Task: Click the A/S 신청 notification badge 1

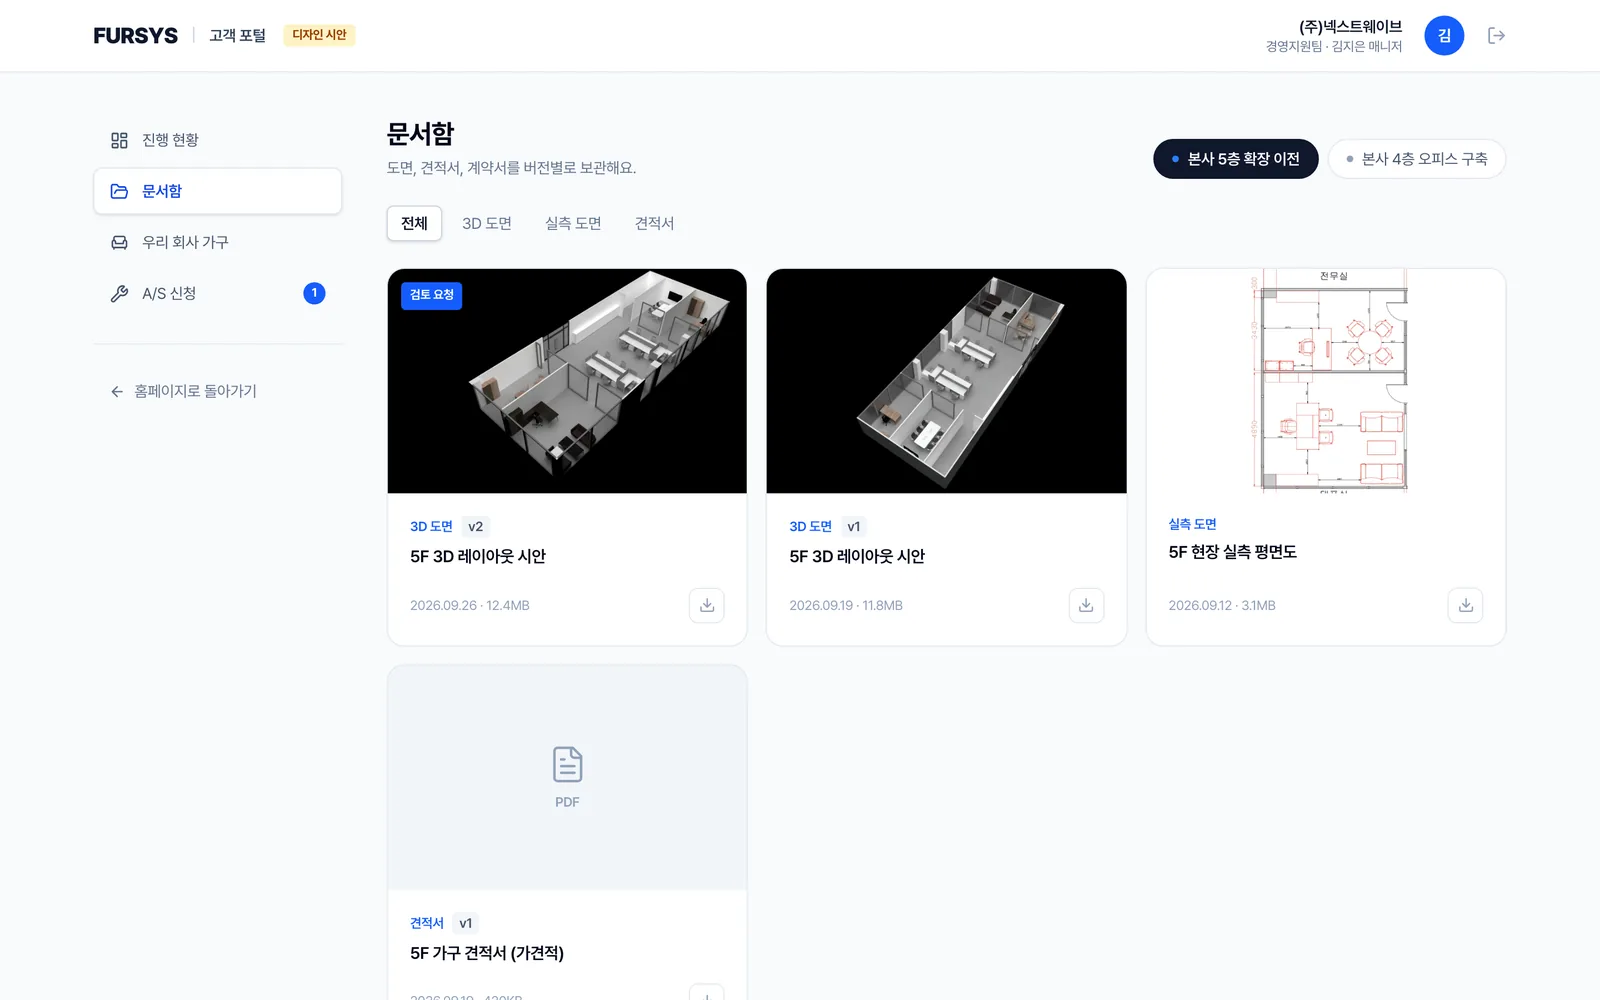Action: tap(314, 293)
